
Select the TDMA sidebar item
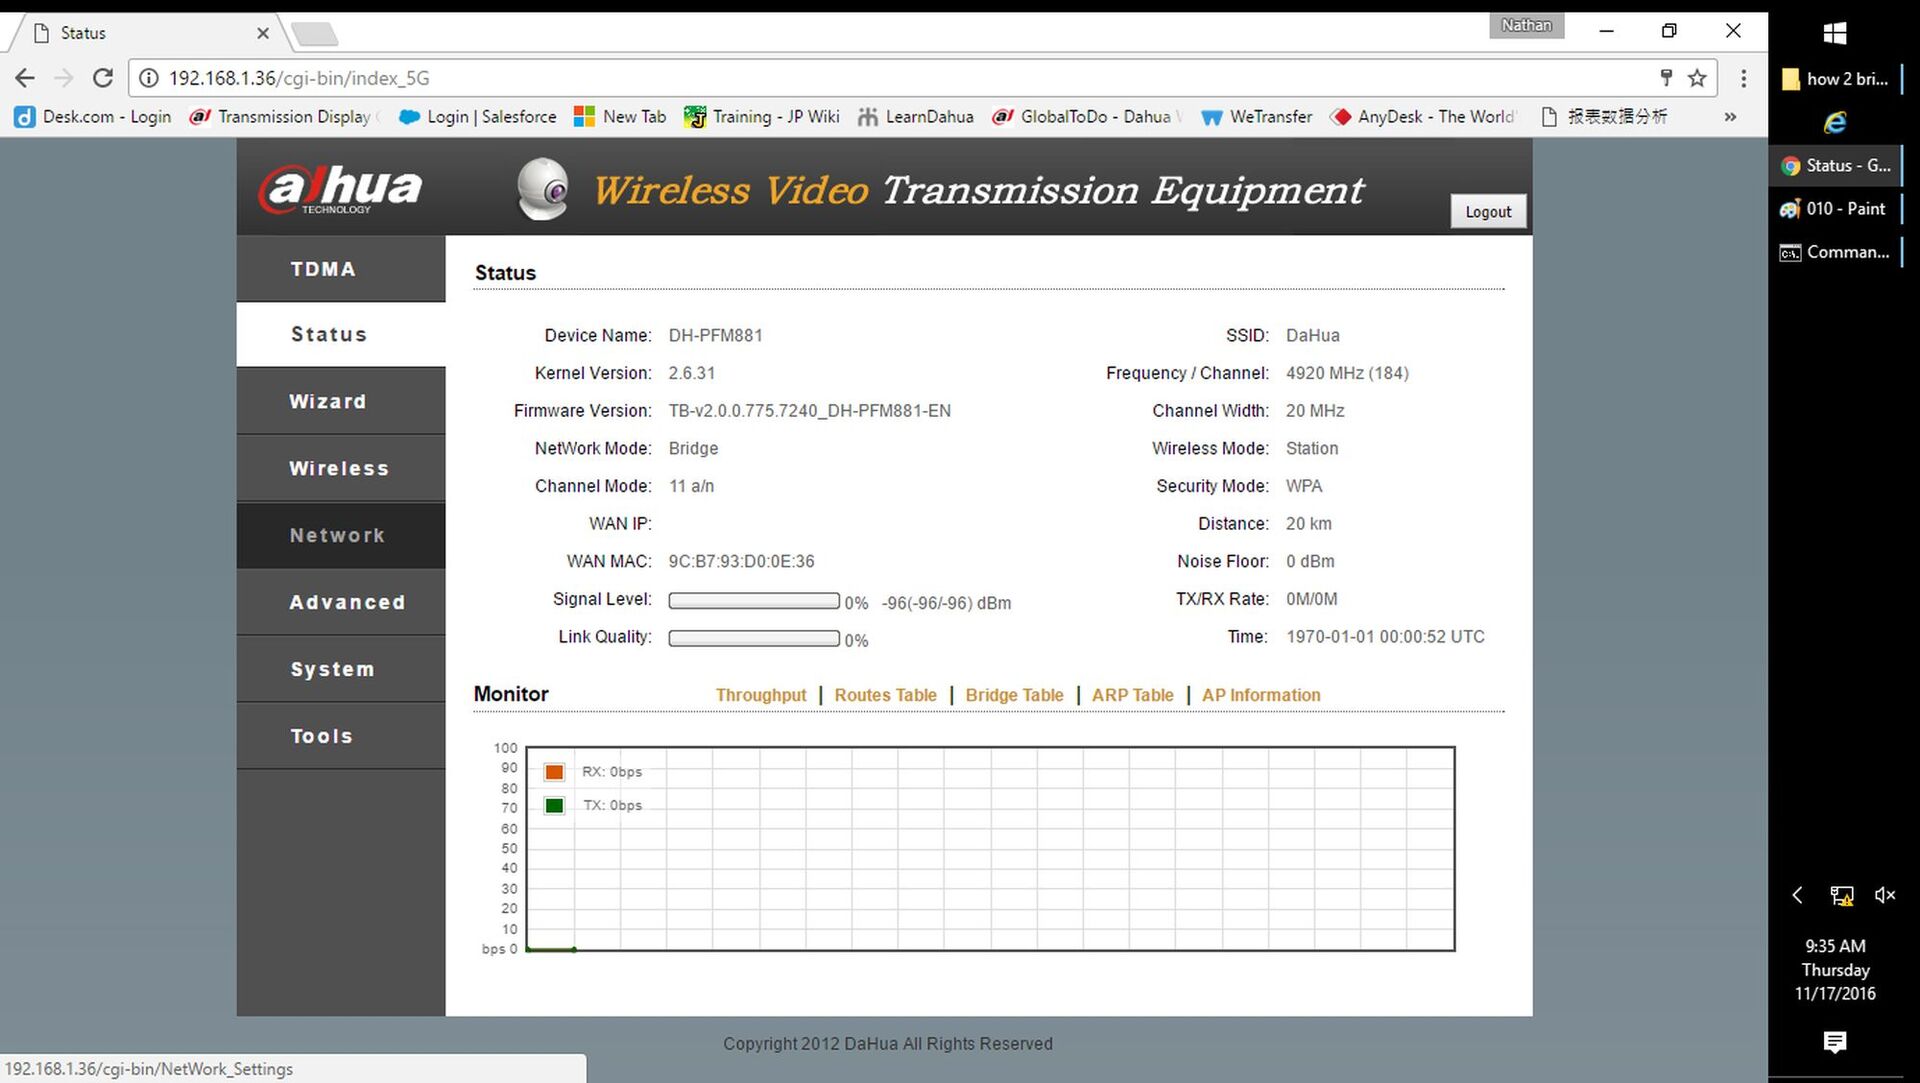[x=323, y=269]
